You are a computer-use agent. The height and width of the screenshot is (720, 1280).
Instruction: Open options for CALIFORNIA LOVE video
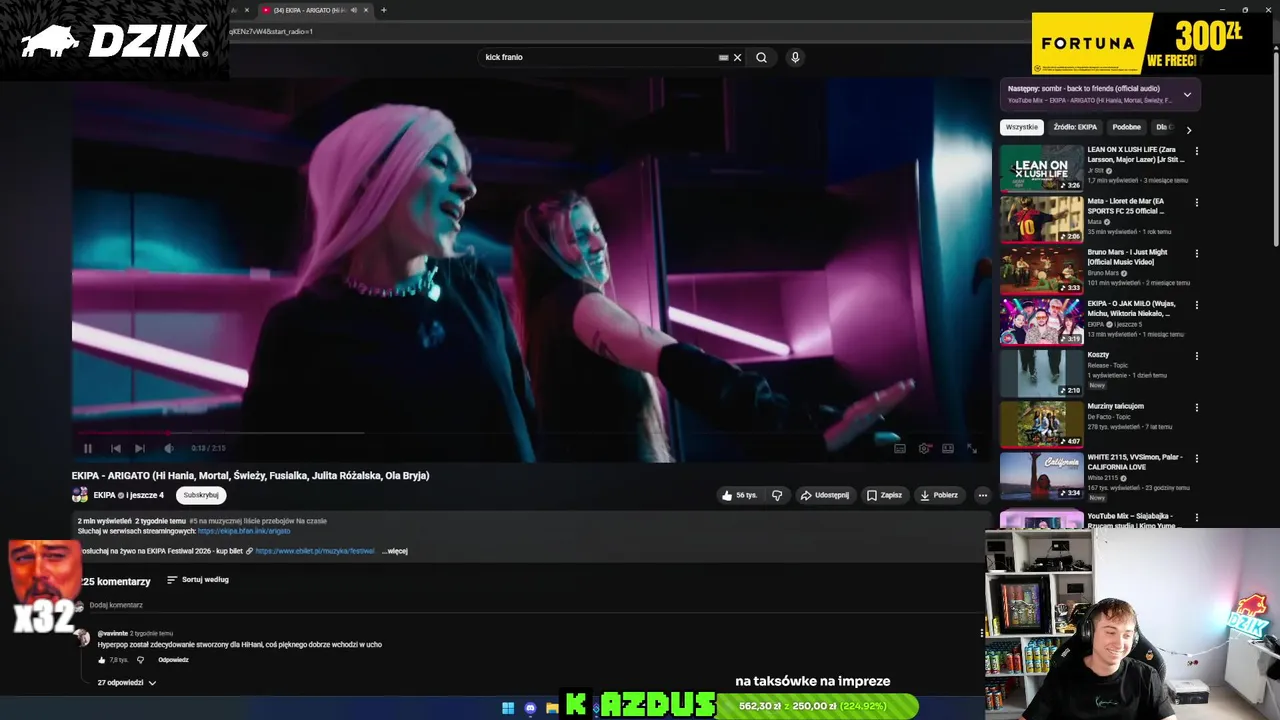[x=1196, y=458]
